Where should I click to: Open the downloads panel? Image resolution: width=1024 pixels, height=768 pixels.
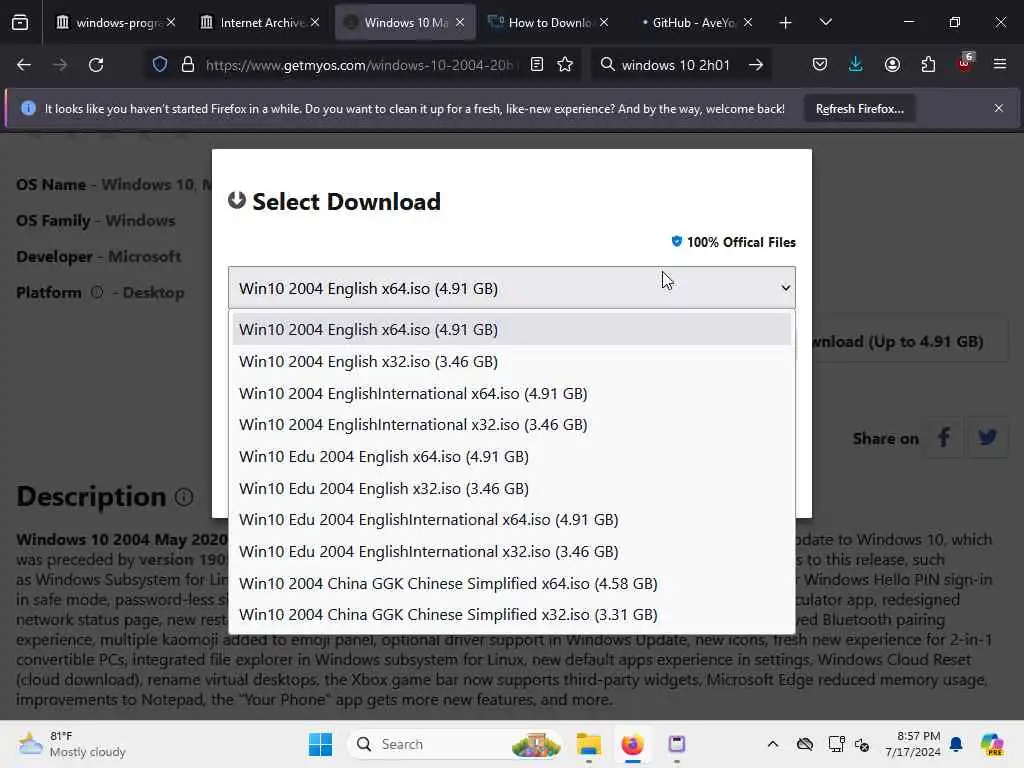pos(856,64)
